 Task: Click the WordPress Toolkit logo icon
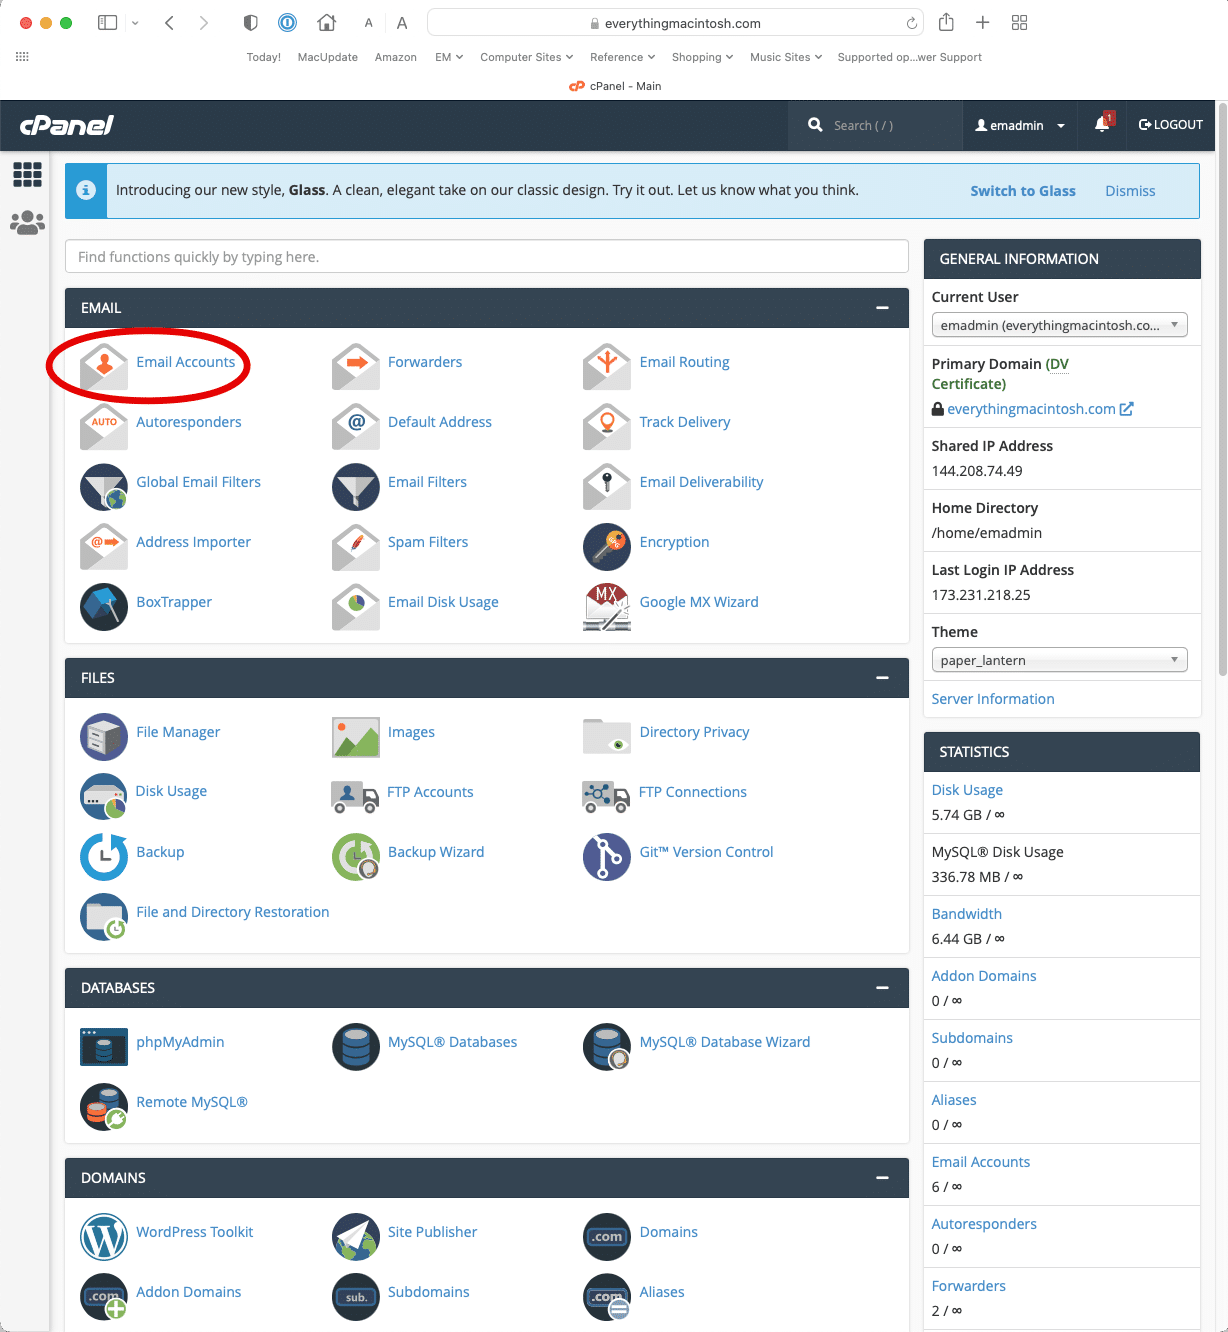click(104, 1236)
